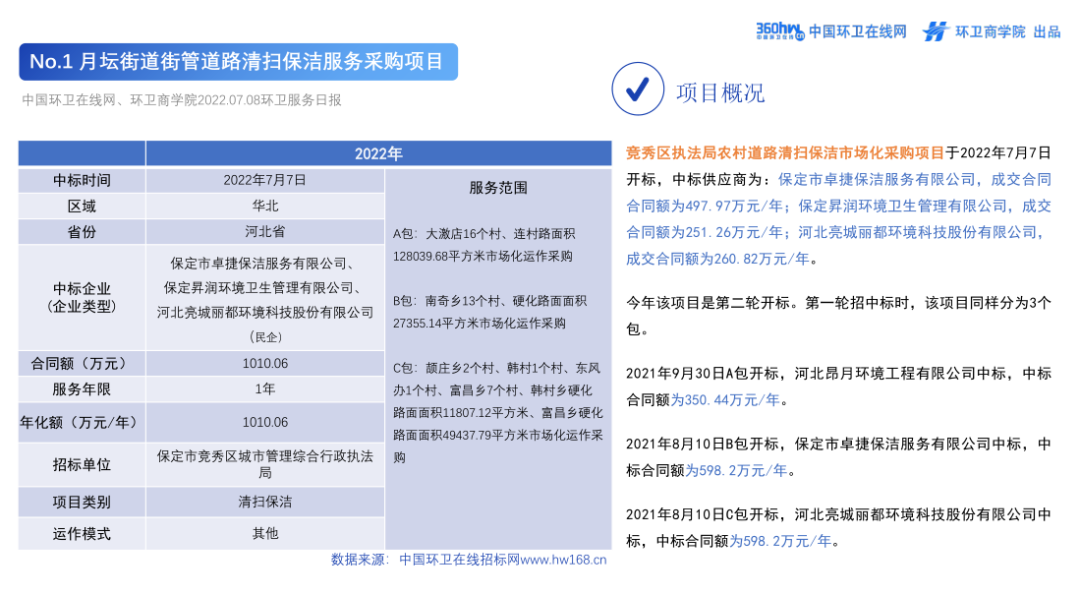1080x595 pixels.
Task: Click the 中标企业（企业类型） row label
Action: pos(82,298)
